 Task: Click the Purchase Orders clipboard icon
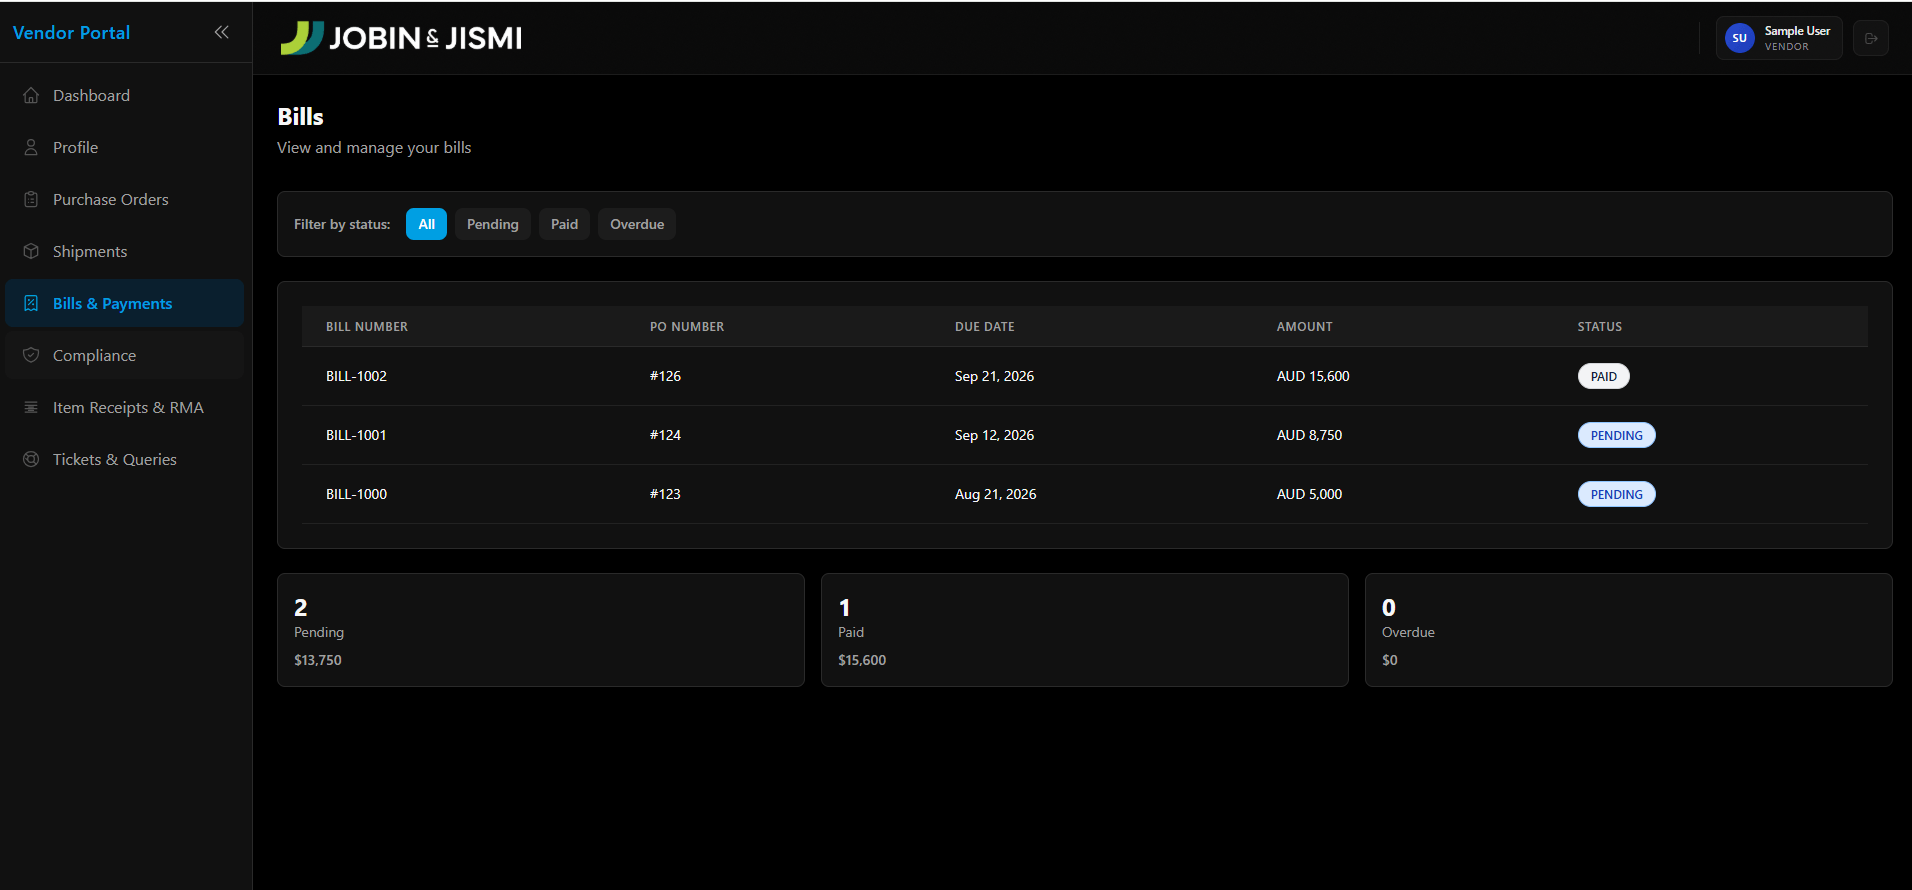tap(31, 199)
